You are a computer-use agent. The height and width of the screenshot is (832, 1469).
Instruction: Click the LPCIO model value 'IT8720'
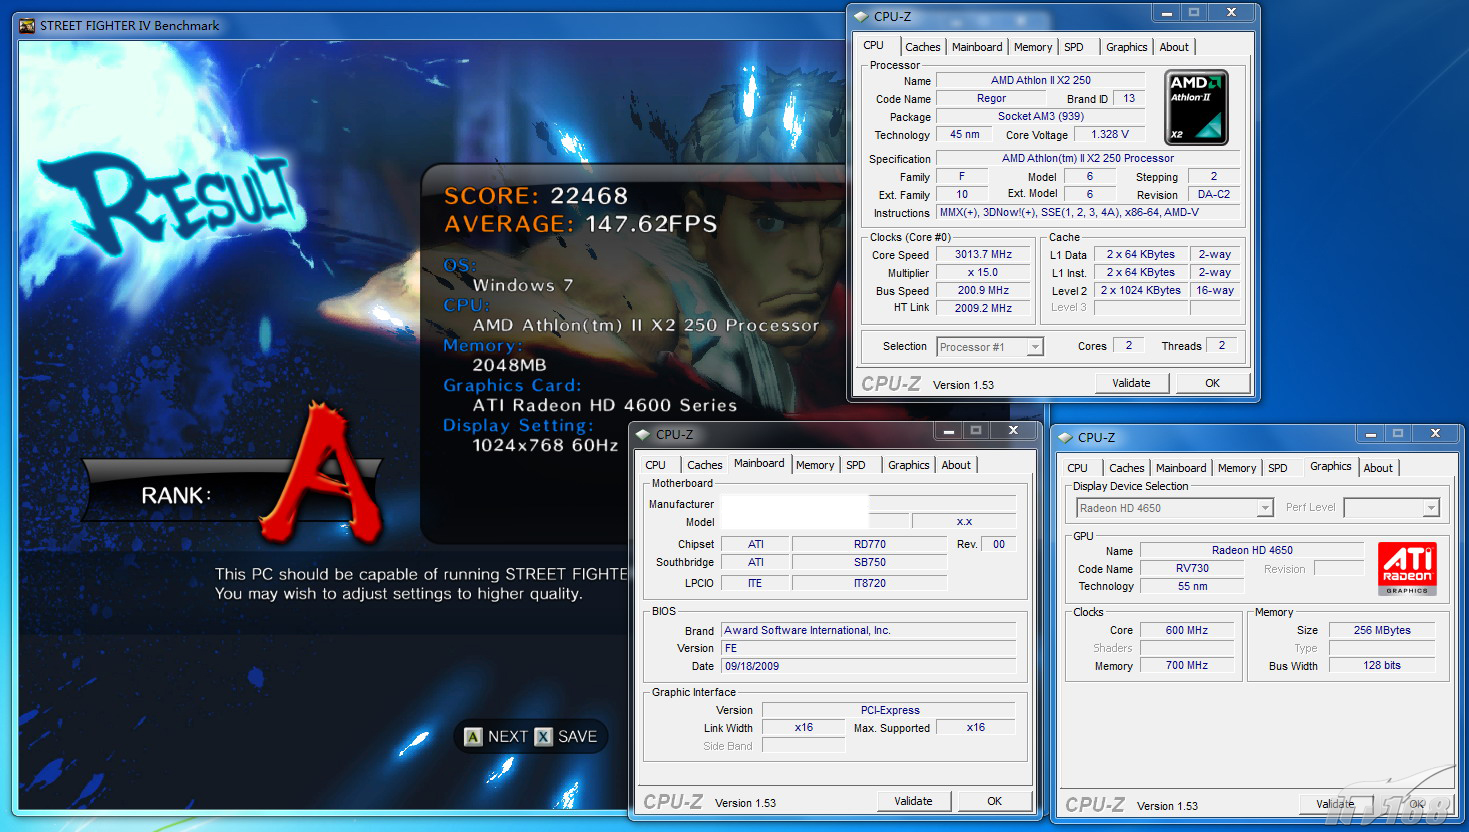coord(870,583)
